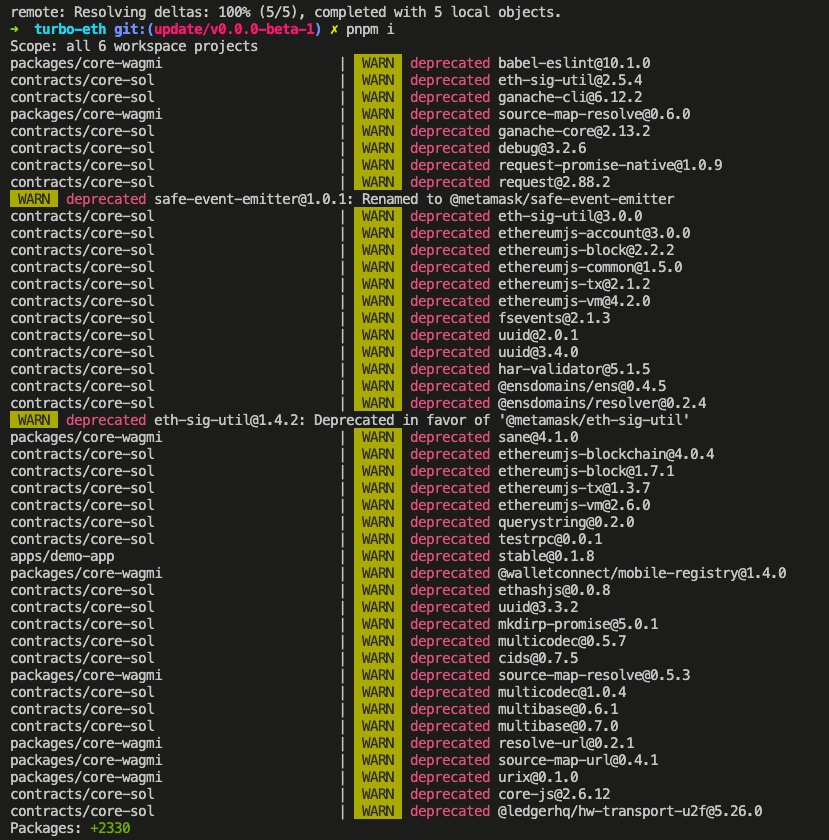Click 'ethereumjs-block@1.7.1' text

[586, 471]
